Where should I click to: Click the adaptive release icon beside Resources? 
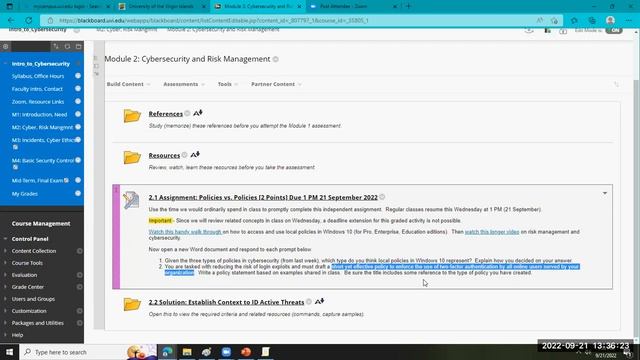(195, 155)
